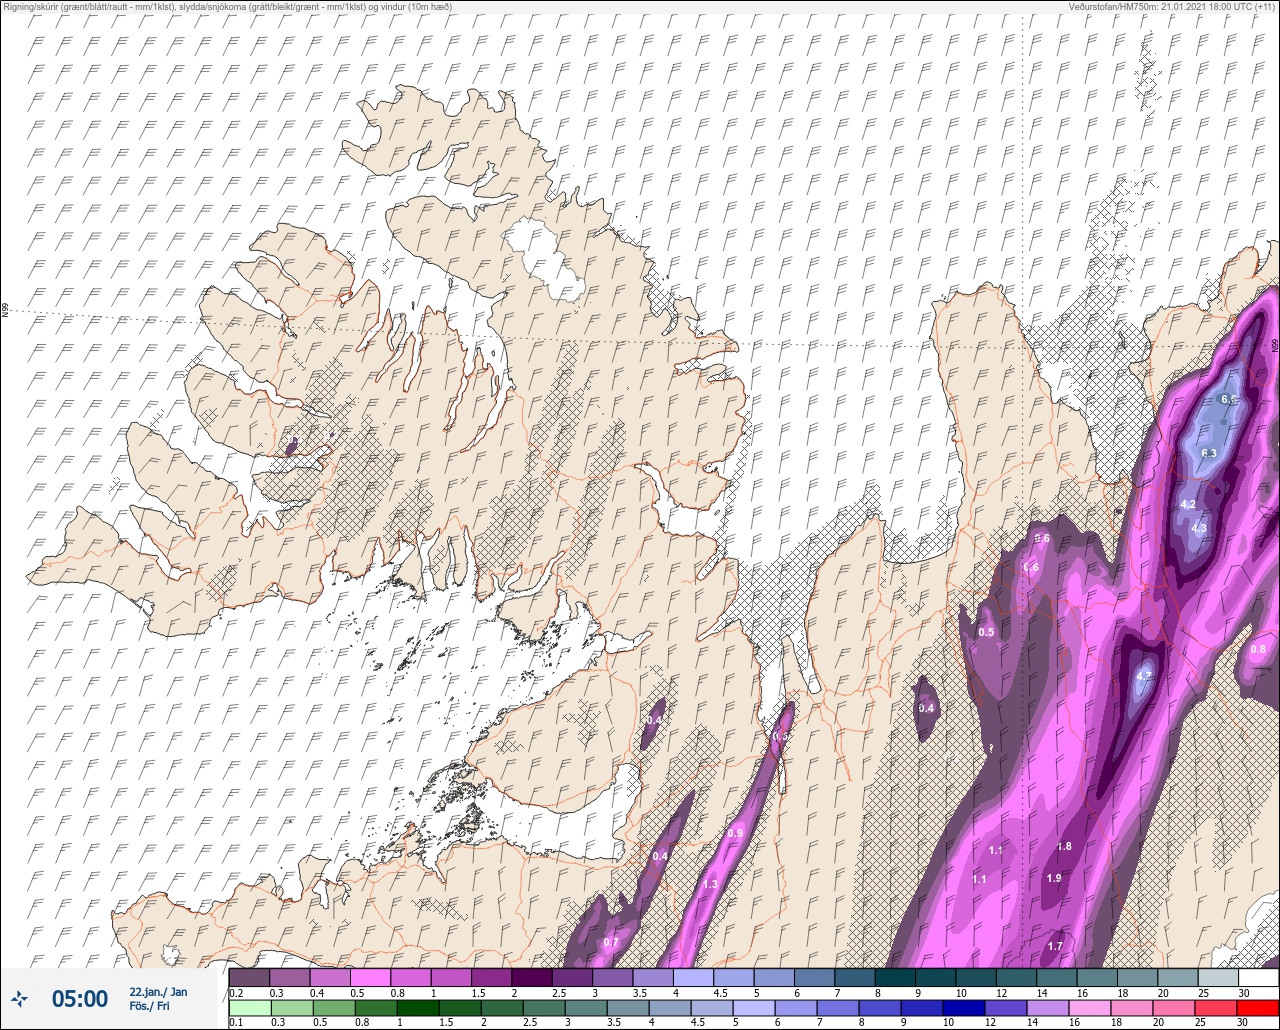Viewport: 1280px width, 1030px height.
Task: Click the 0.5 precipitation value on the map
Action: coord(986,632)
